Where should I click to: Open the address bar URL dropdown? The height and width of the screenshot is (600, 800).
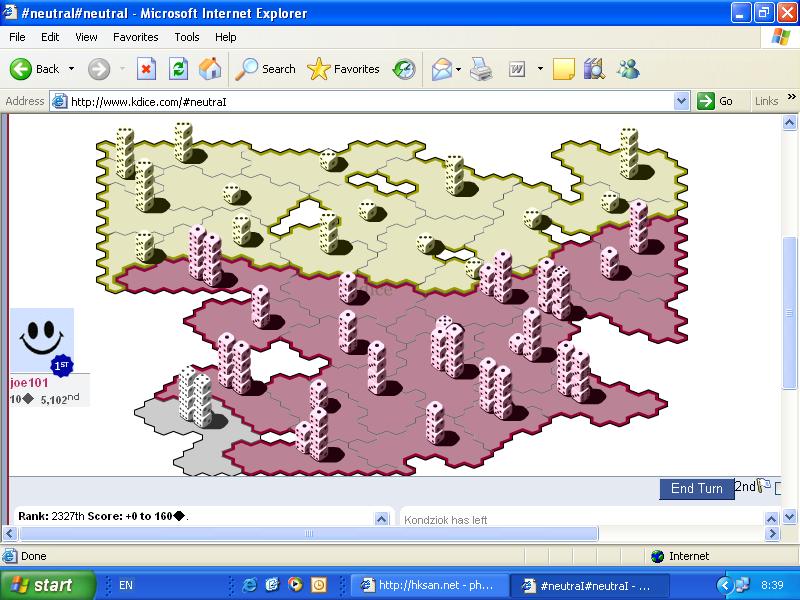[x=682, y=102]
